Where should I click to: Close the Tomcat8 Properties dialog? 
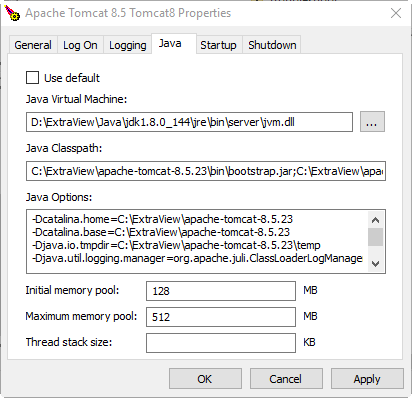(396, 13)
